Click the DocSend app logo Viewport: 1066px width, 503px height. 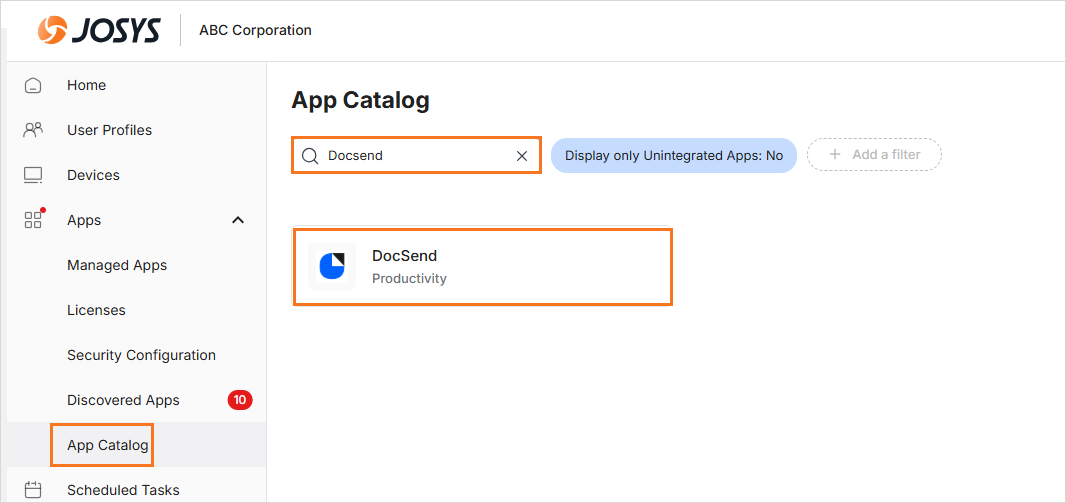click(332, 266)
